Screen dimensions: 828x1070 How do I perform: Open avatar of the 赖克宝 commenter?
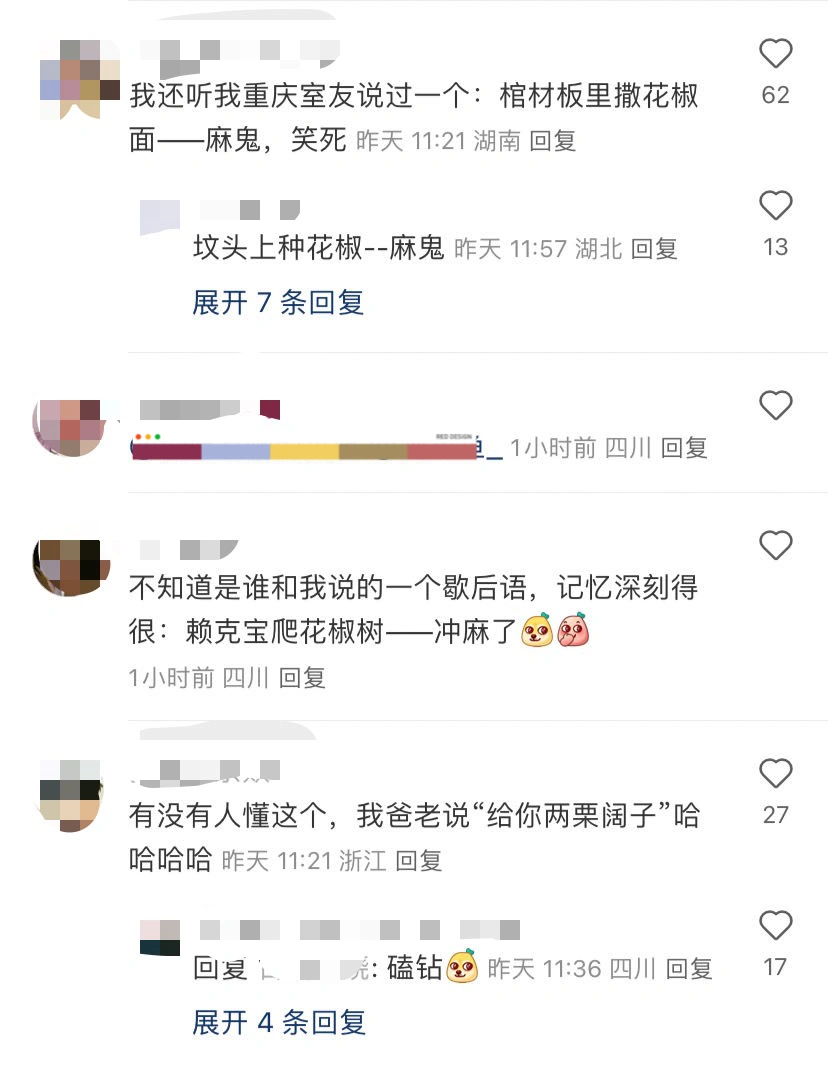71,567
